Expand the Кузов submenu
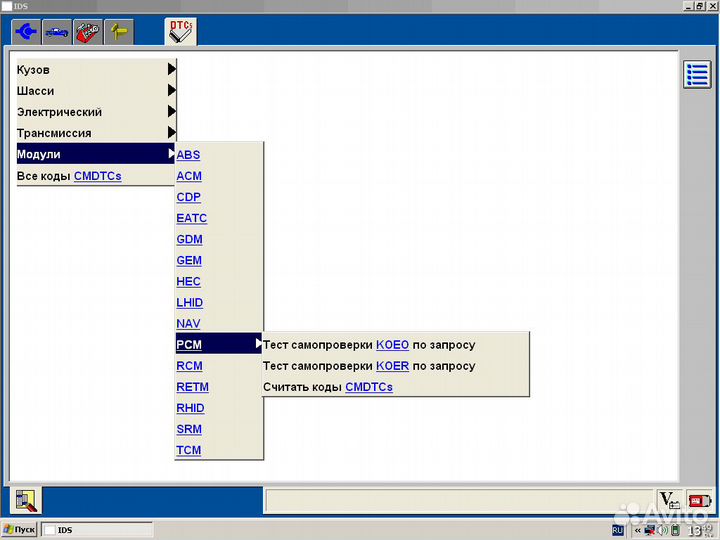 95,70
